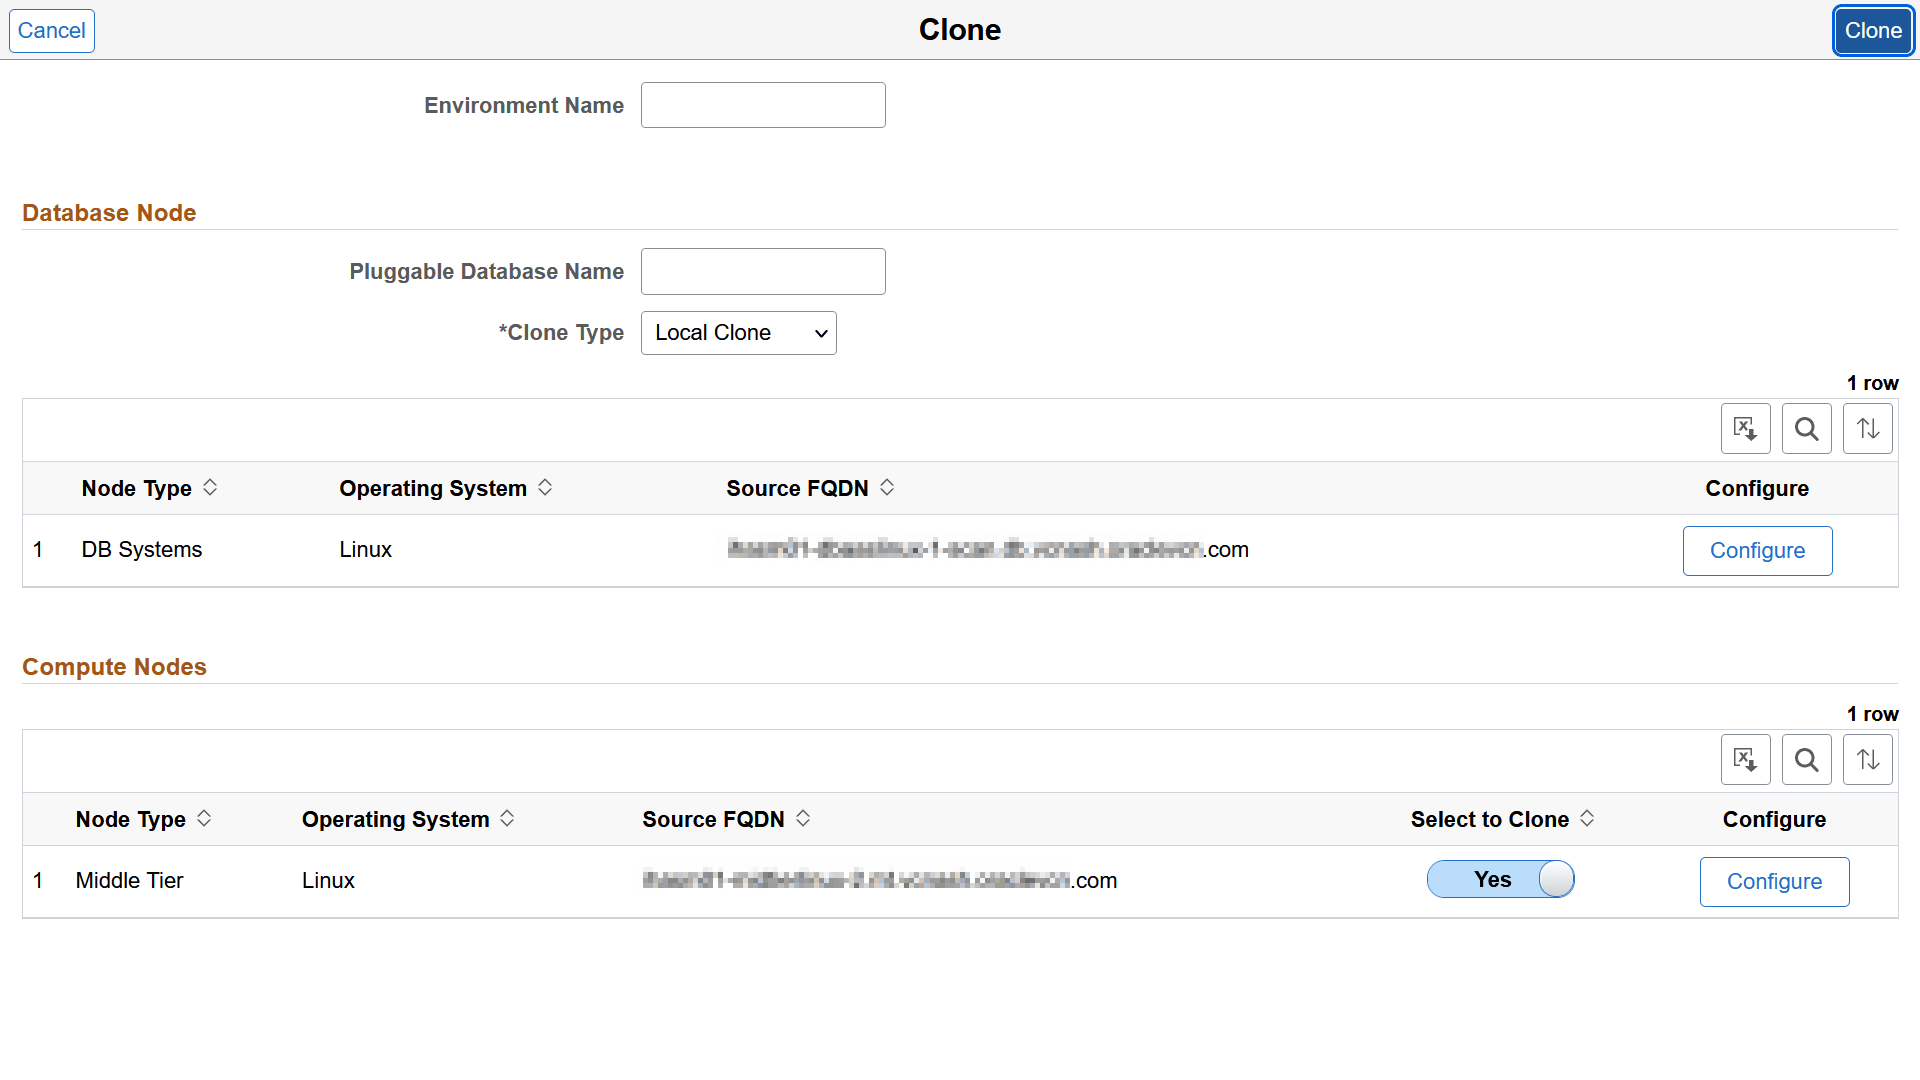The width and height of the screenshot is (1920, 1080).
Task: Disable Select to Clone for Middle Tier
Action: point(1500,879)
